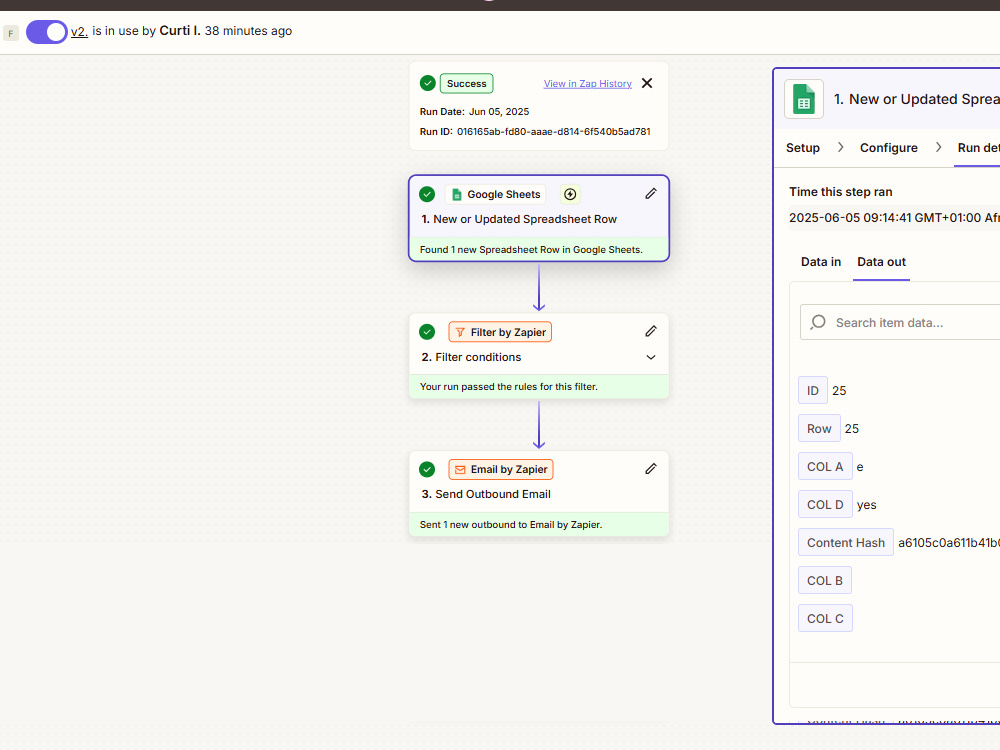Click the Success status badge
This screenshot has height=750, width=1000.
(466, 84)
